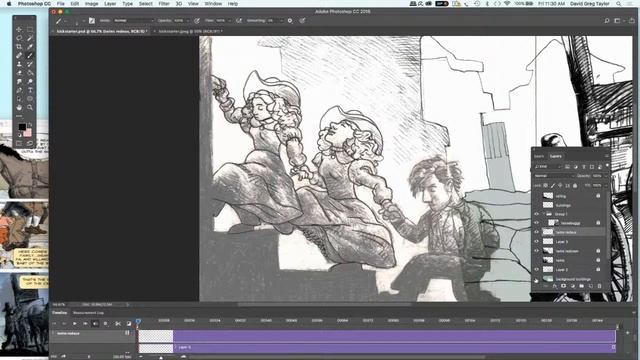640x360 pixels.
Task: Click the Add layer mask icon
Action: [x=563, y=287]
